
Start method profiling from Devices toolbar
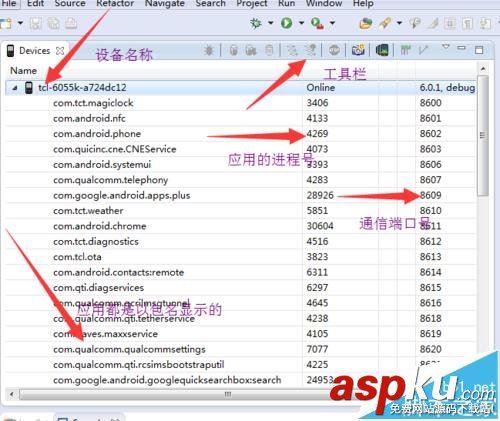point(310,50)
